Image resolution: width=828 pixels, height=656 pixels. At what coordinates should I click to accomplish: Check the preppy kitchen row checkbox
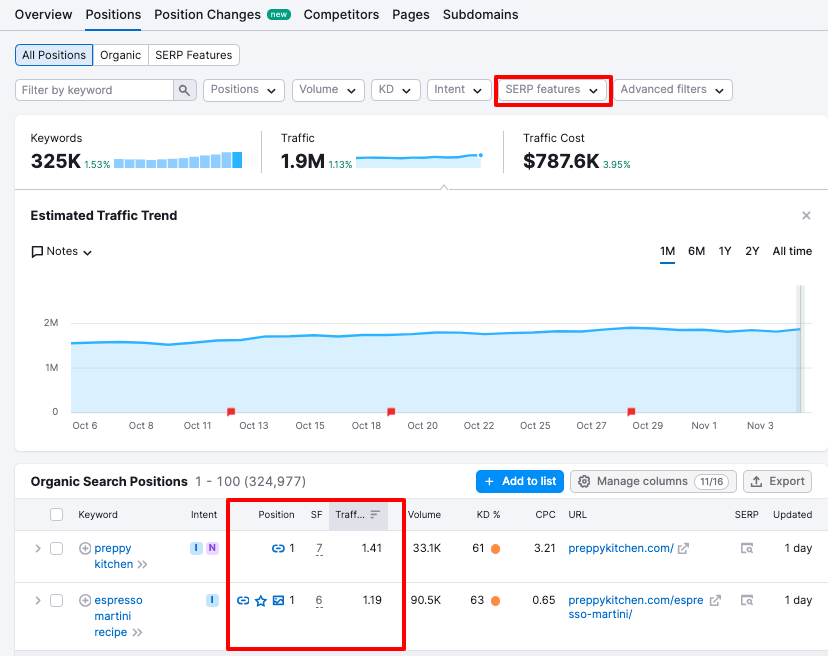tap(57, 548)
